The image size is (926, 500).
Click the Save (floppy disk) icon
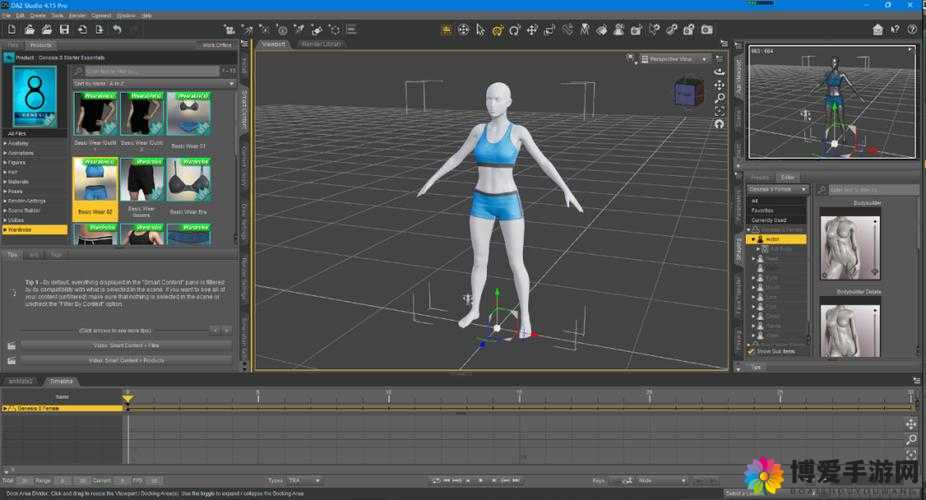[x=64, y=30]
